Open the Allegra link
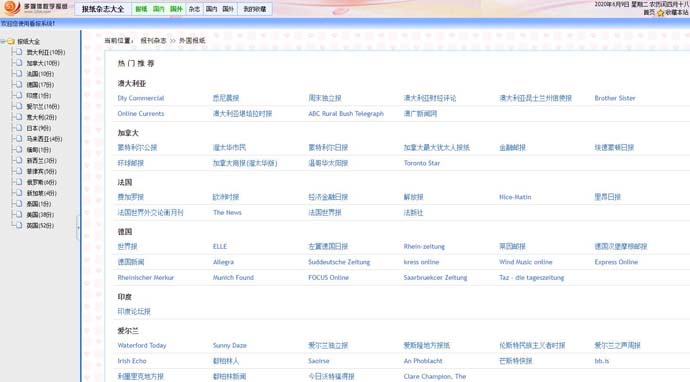The image size is (690, 382). (x=223, y=262)
